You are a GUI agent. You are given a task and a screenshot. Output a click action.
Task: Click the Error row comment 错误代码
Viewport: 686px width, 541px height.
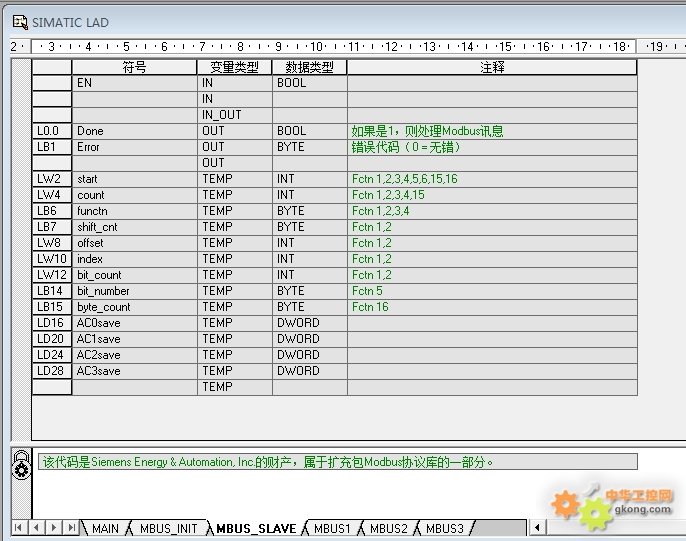(x=406, y=147)
